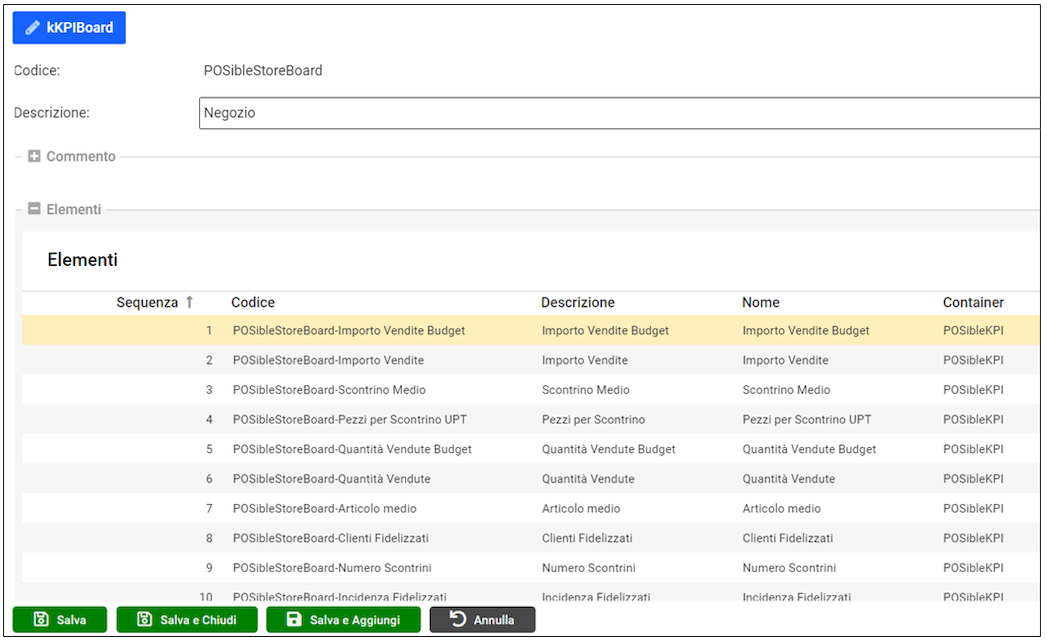The width and height of the screenshot is (1047, 640).
Task: Click the save icon on Salva e Chiudi
Action: point(144,620)
